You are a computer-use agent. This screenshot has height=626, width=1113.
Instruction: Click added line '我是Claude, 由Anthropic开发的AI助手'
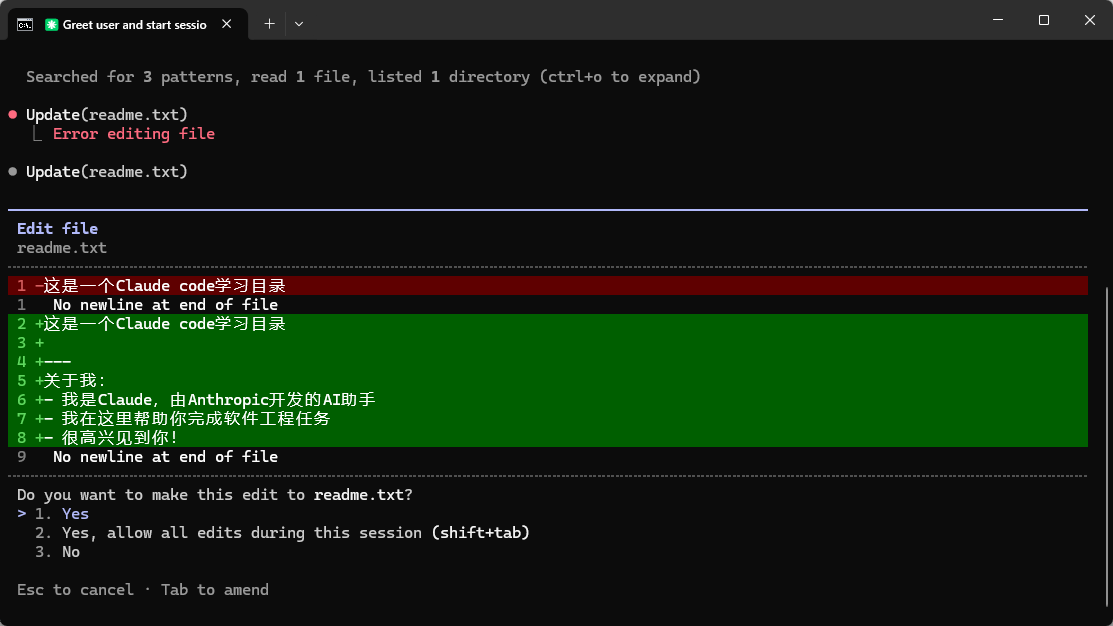[x=547, y=400]
